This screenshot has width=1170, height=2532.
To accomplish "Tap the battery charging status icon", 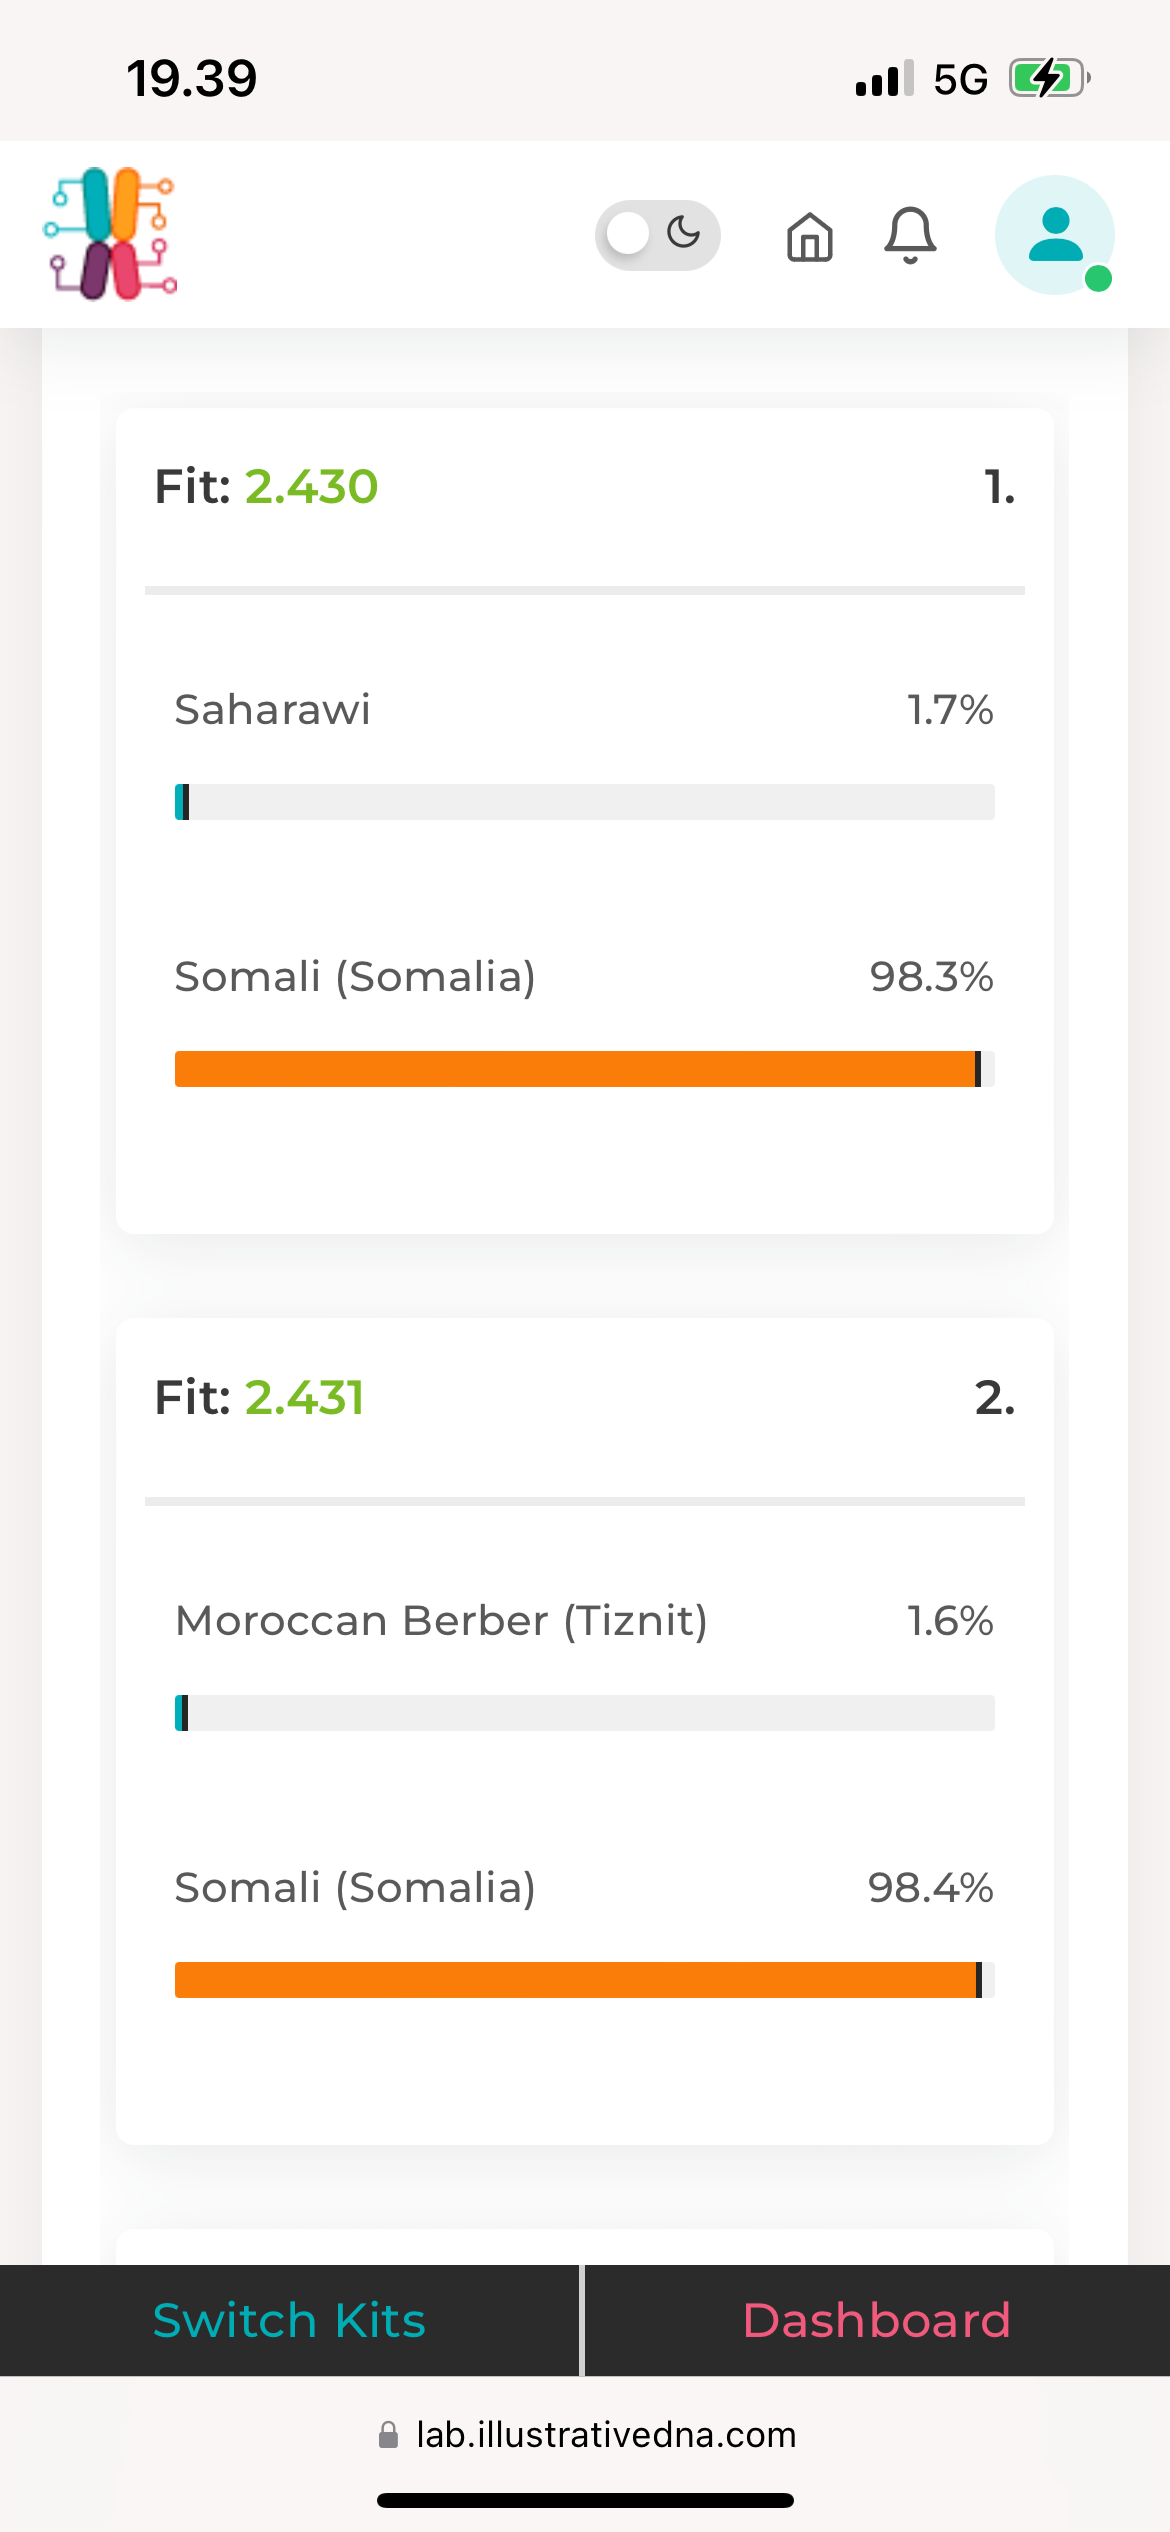I will coord(1048,78).
